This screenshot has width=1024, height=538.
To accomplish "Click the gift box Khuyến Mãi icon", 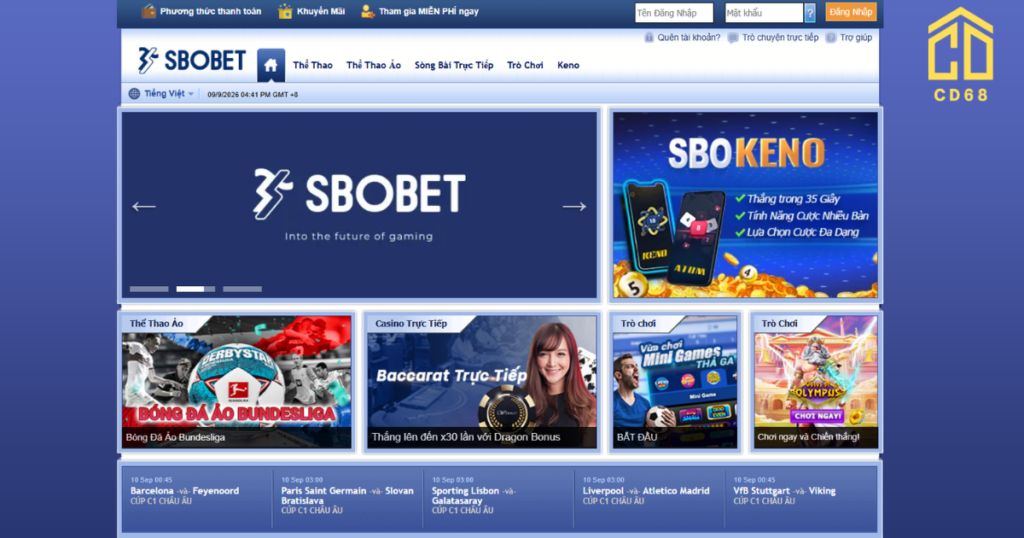I will point(285,11).
